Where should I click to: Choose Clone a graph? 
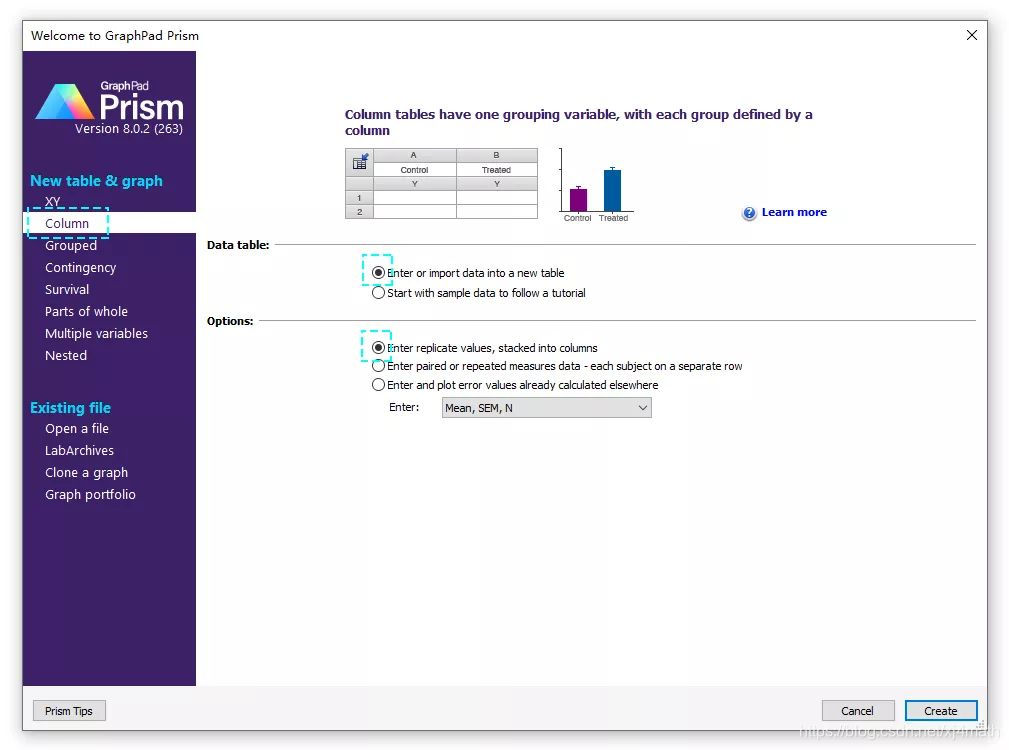pyautogui.click(x=86, y=472)
